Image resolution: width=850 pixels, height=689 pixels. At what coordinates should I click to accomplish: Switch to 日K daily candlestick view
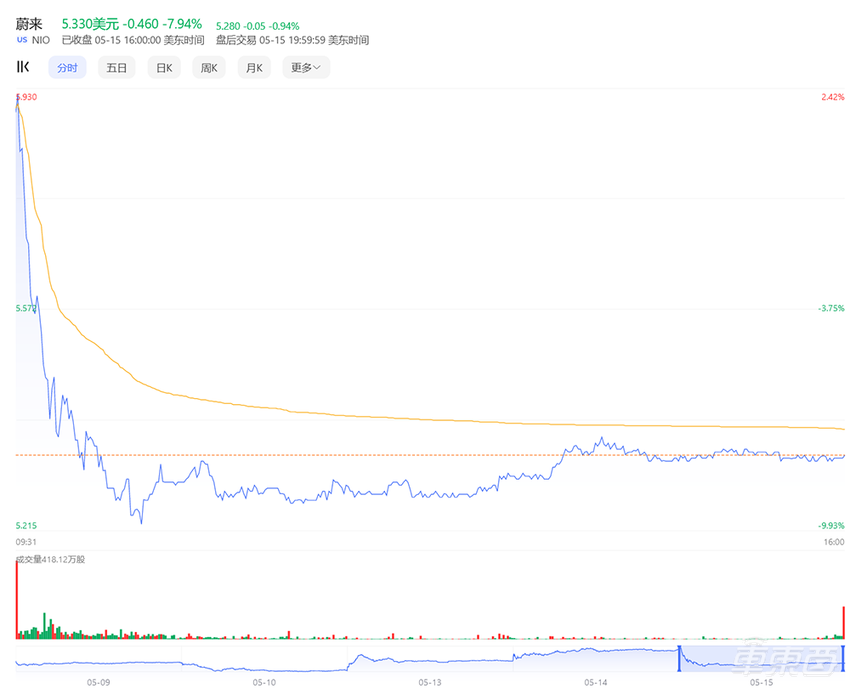pyautogui.click(x=163, y=68)
